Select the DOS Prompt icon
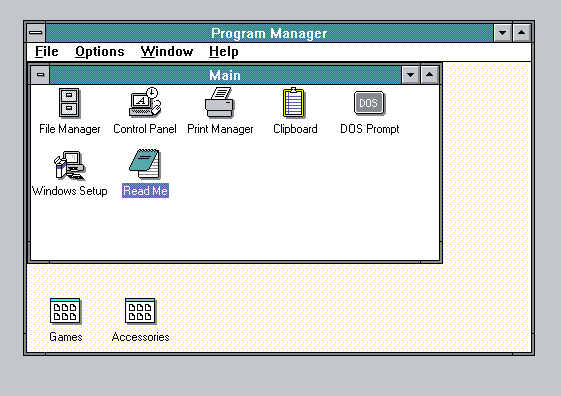Screen dimensions: 561x396 (x=369, y=103)
